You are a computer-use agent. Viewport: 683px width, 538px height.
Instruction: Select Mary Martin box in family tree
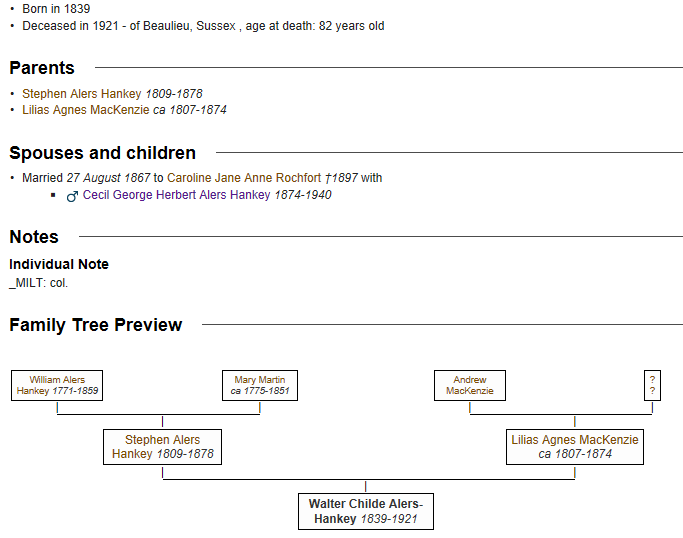tap(260, 386)
